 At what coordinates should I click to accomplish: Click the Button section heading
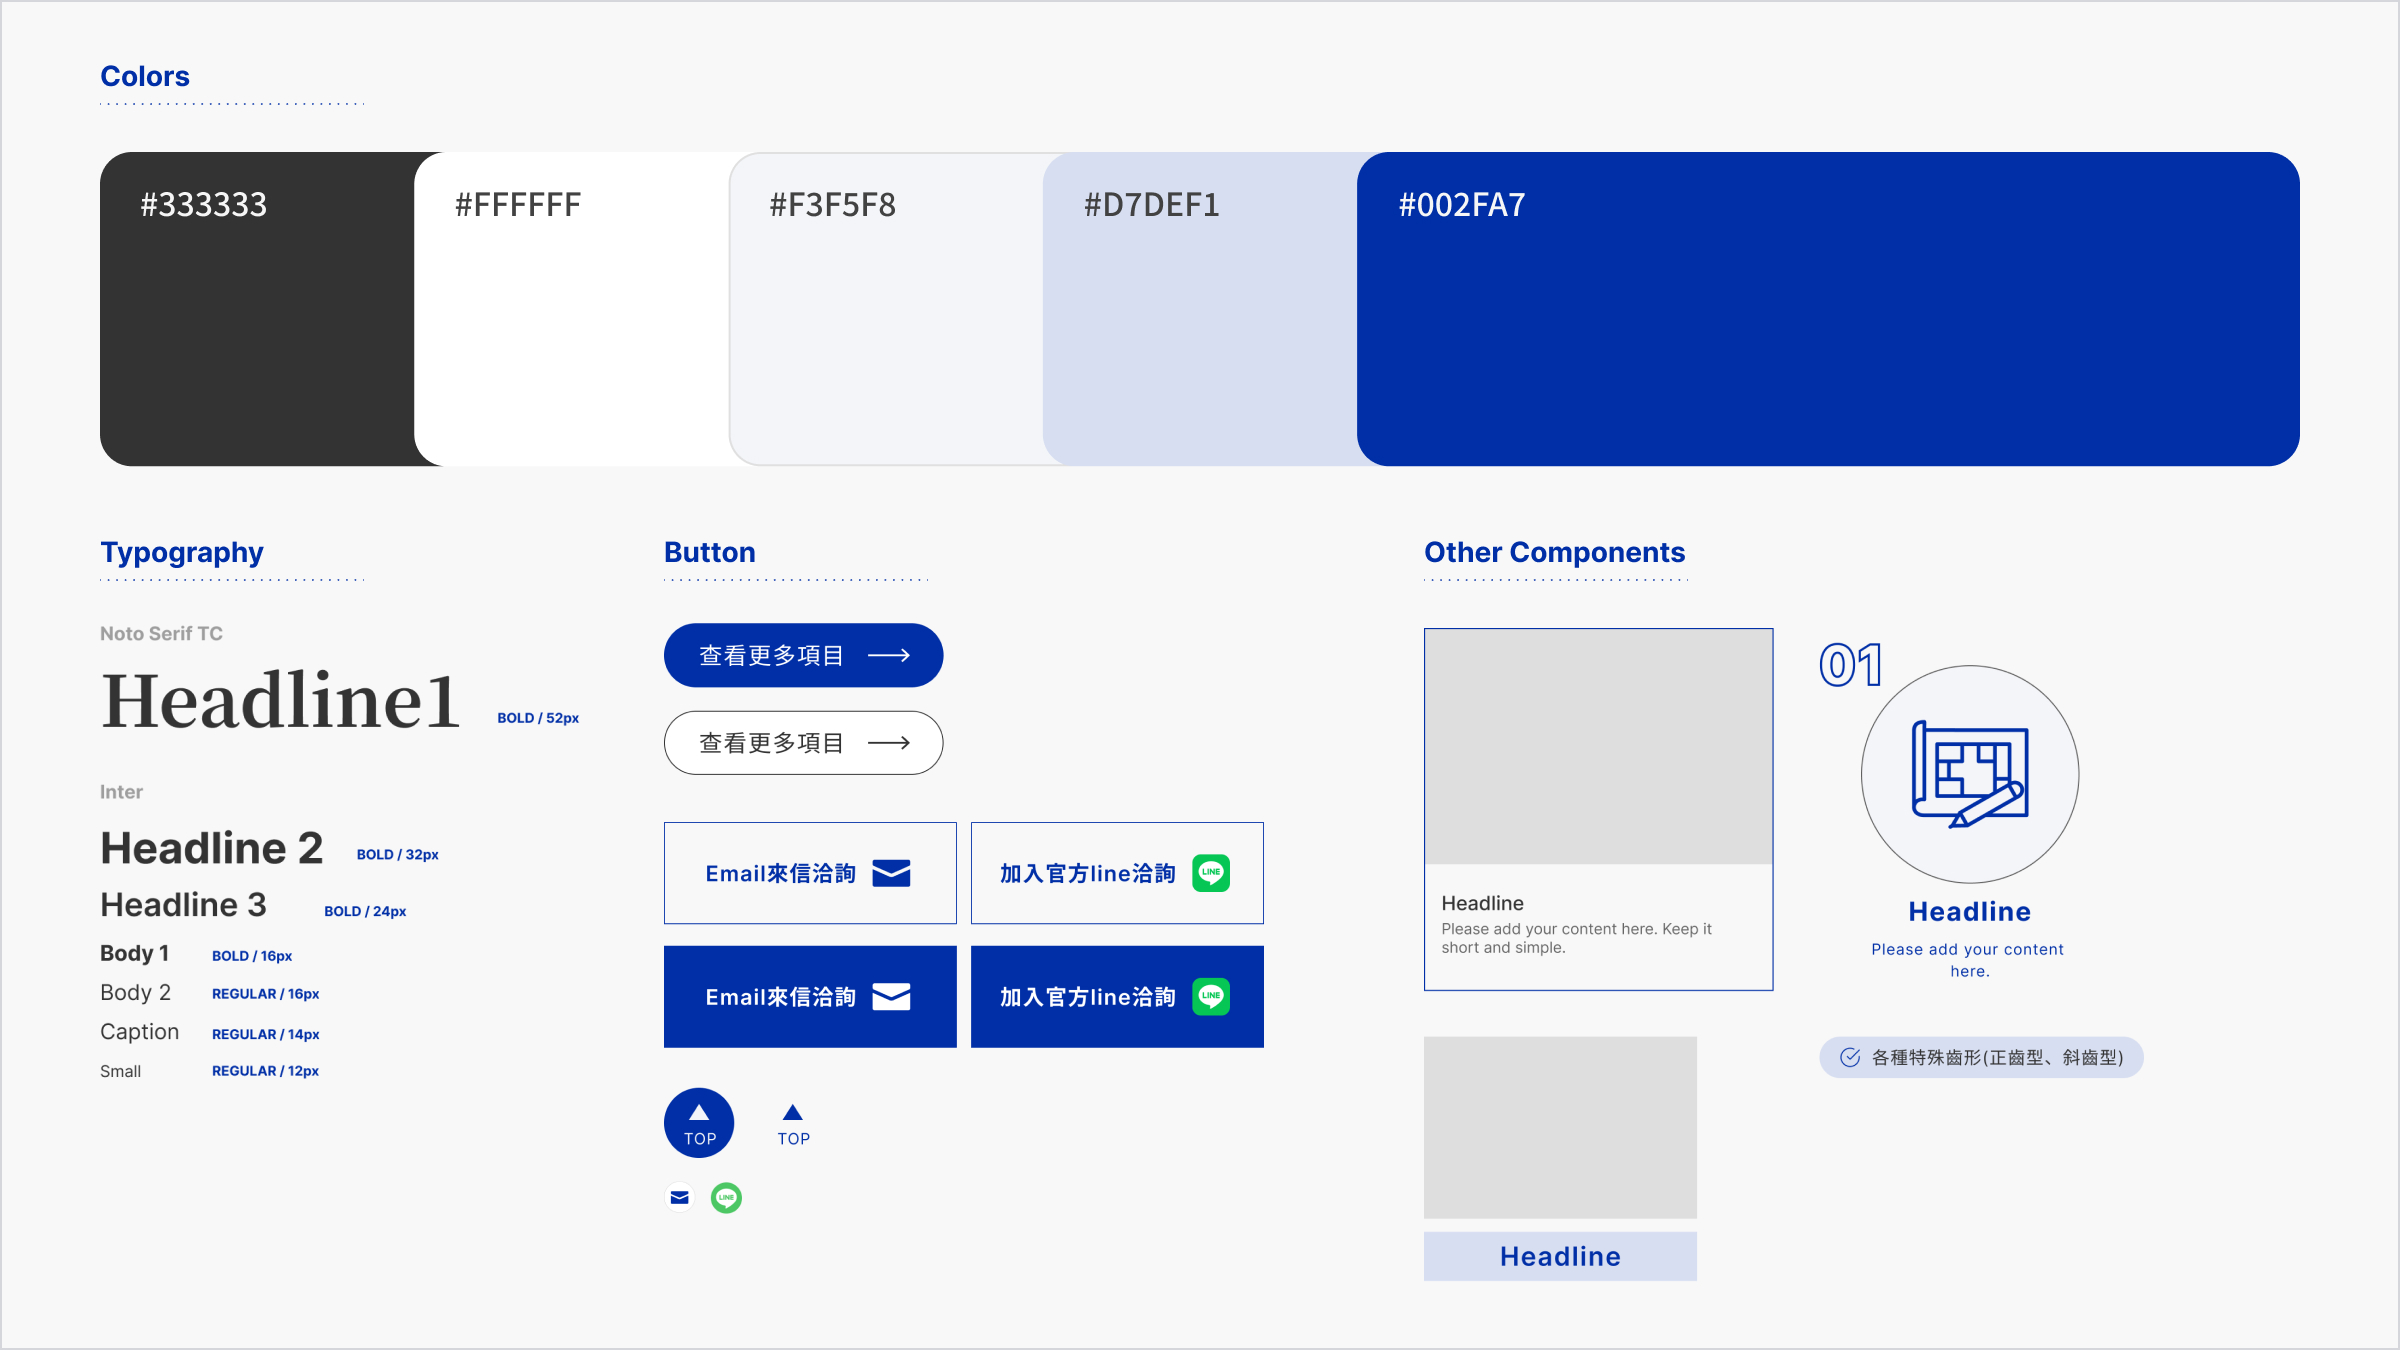[x=710, y=552]
